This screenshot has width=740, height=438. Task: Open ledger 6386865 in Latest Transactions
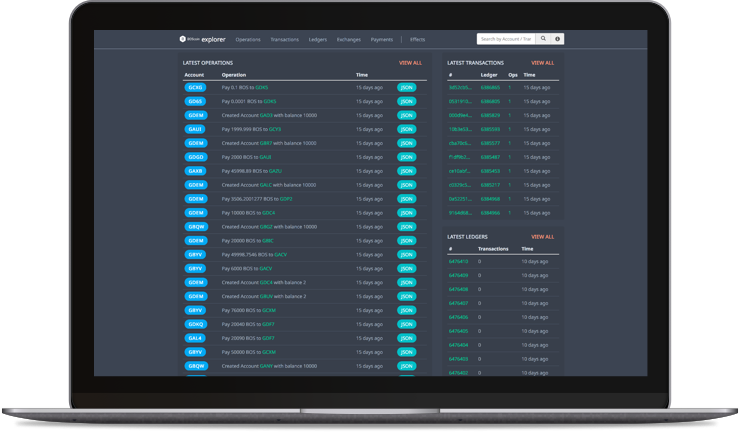[x=490, y=87]
